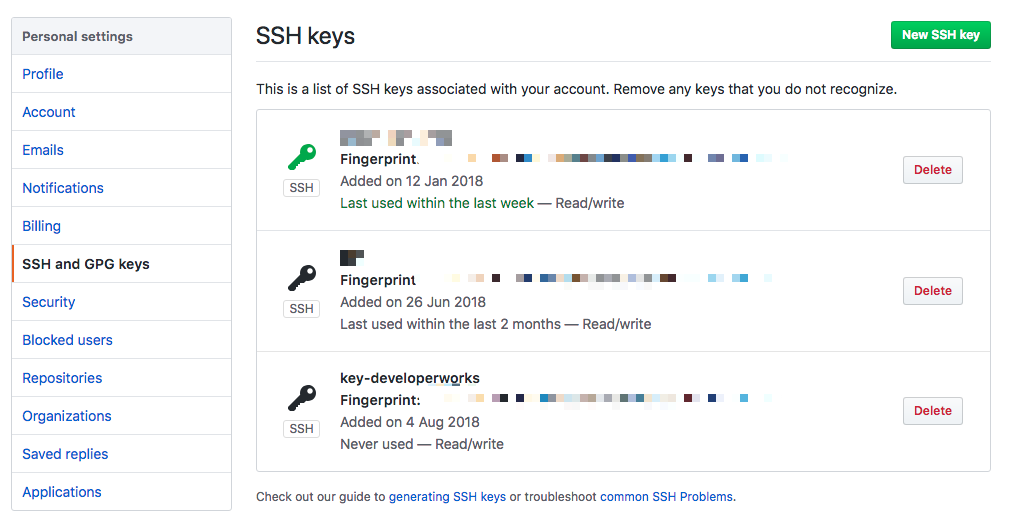Click the key-developerworks key title

click(410, 378)
